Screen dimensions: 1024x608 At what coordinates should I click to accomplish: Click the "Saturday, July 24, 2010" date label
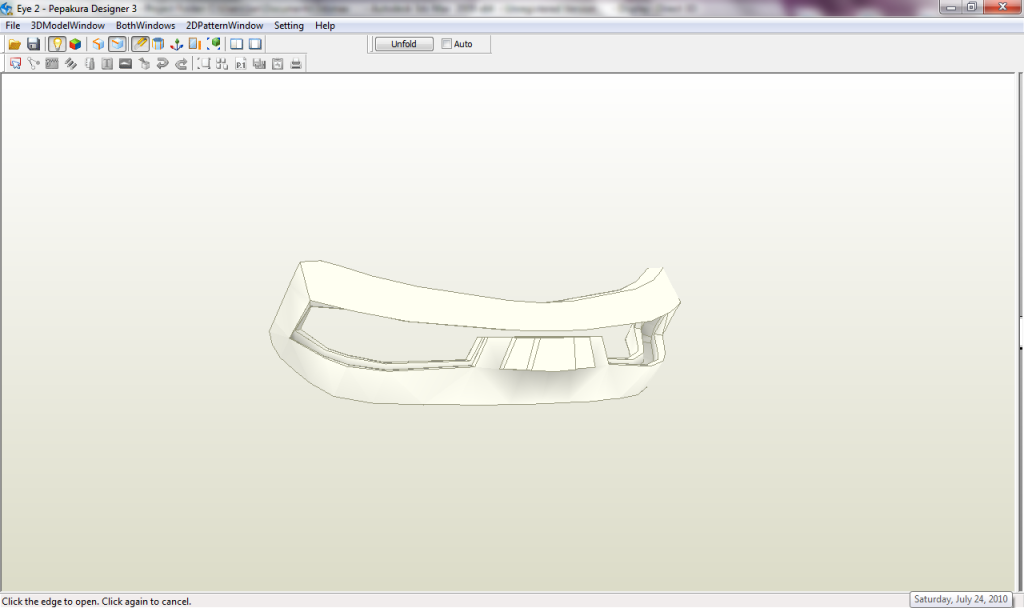click(x=961, y=600)
